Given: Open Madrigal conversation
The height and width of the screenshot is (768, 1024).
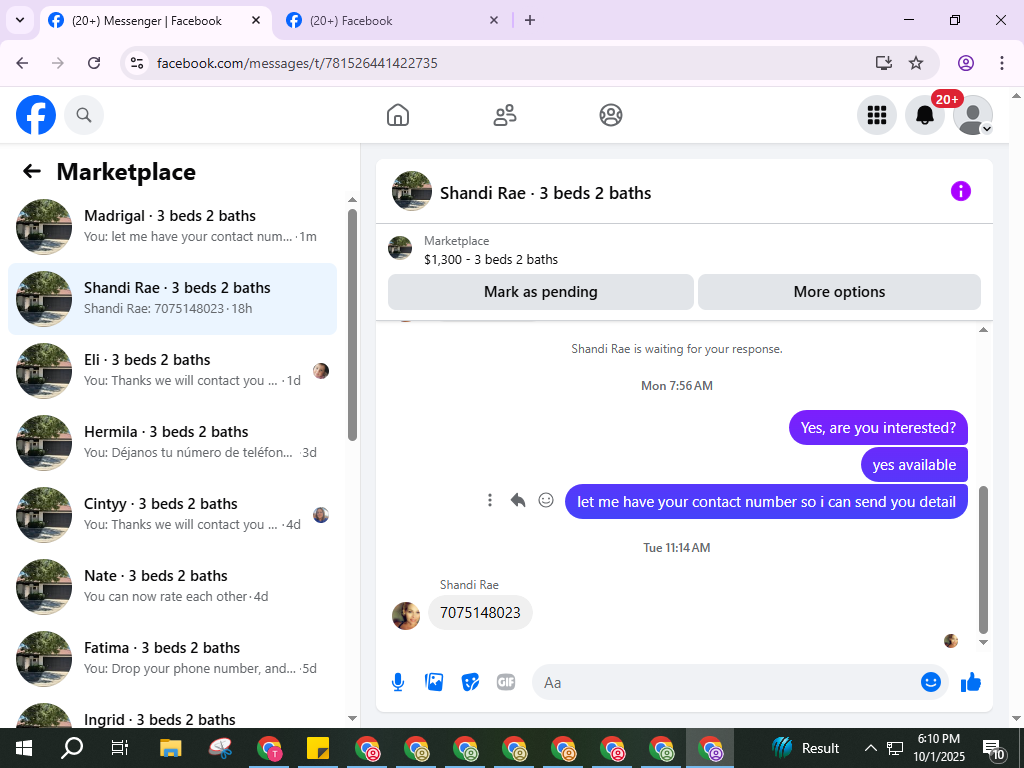Looking at the screenshot, I should tap(172, 227).
